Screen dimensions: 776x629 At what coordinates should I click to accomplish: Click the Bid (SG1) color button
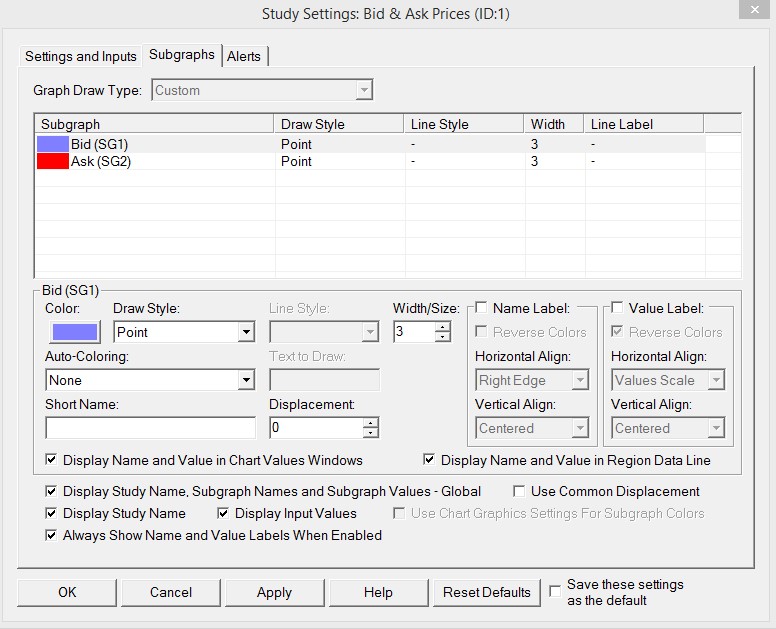pos(72,332)
